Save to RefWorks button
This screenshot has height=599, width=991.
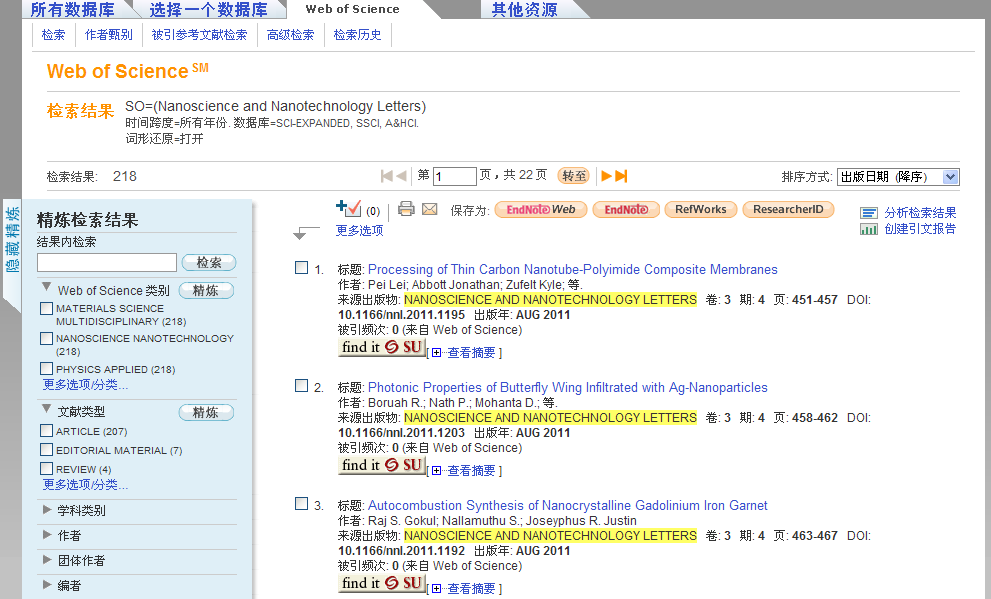(x=701, y=210)
